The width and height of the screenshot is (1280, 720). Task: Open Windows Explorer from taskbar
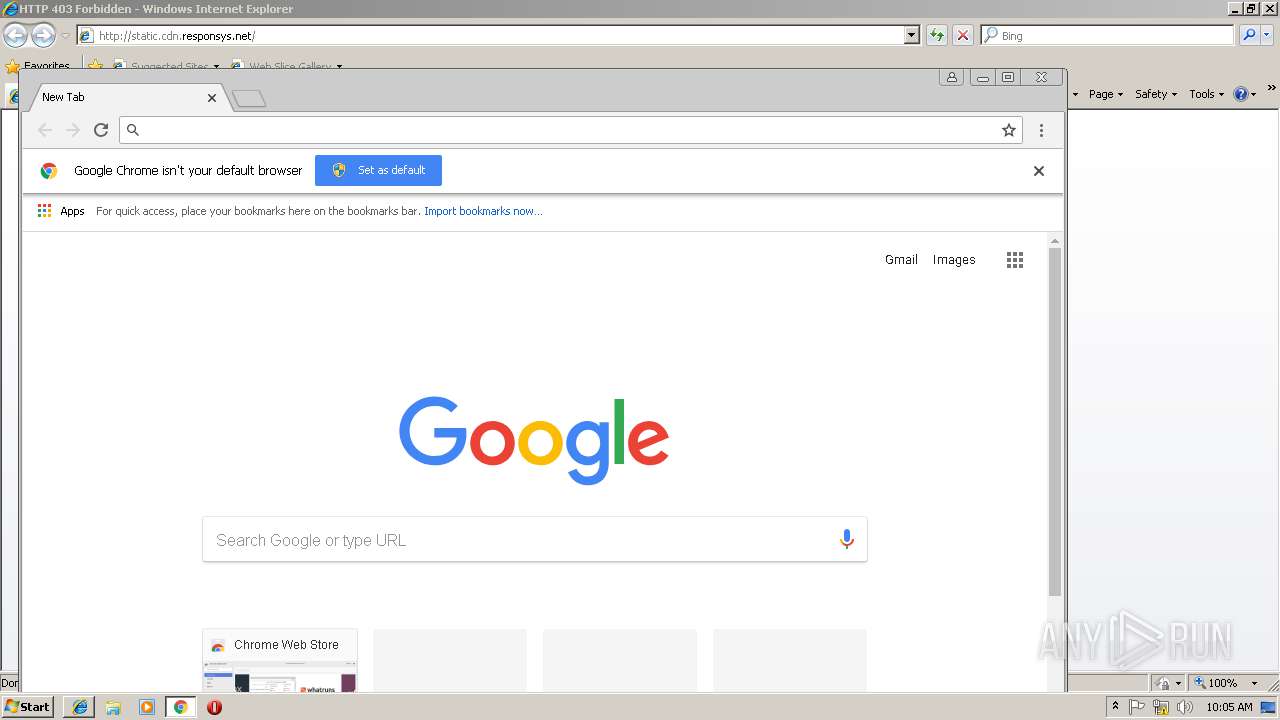click(113, 707)
